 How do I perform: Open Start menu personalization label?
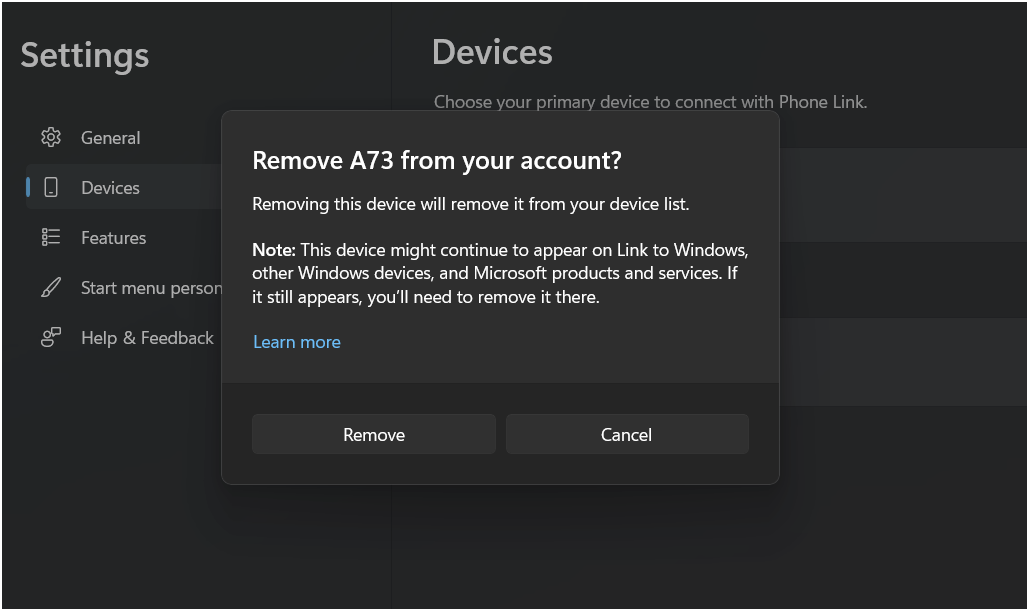tap(152, 287)
